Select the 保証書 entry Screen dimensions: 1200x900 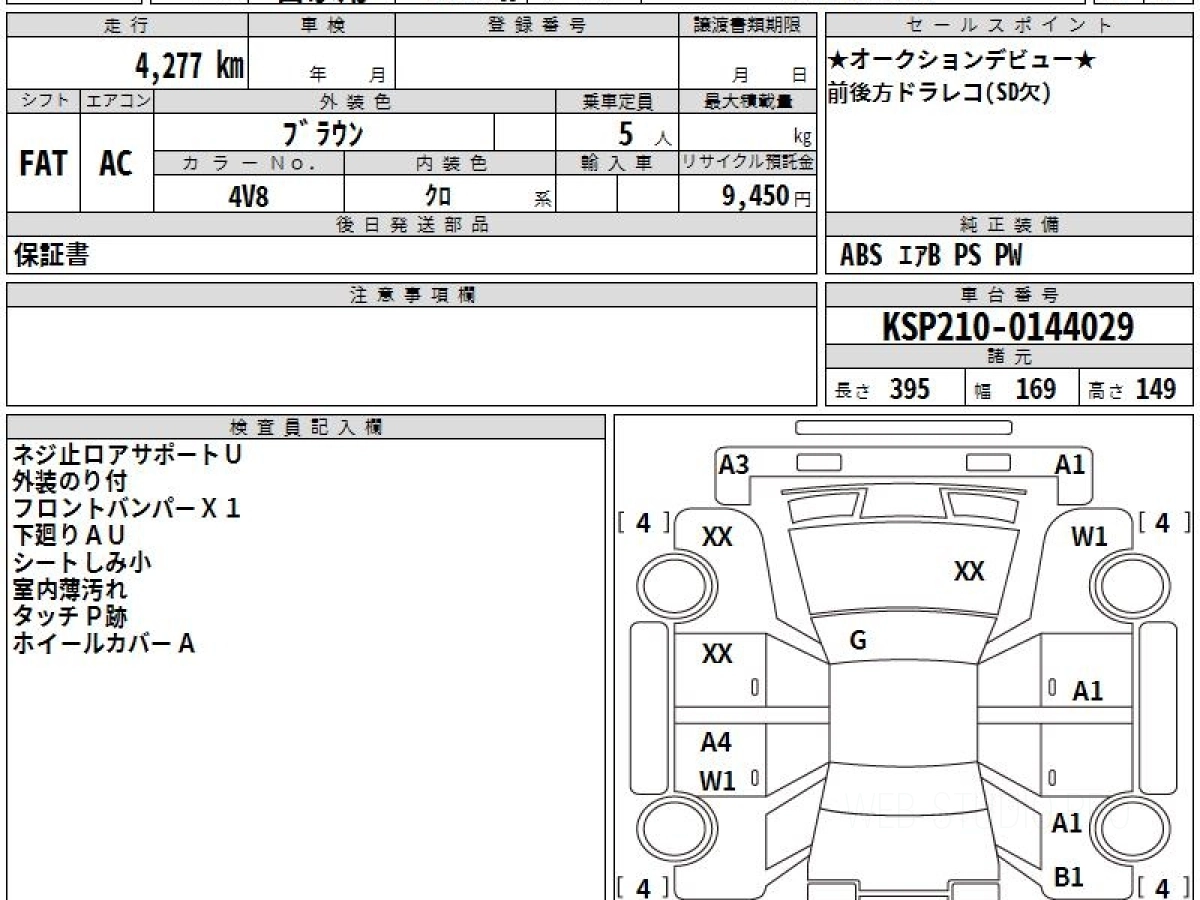point(51,255)
